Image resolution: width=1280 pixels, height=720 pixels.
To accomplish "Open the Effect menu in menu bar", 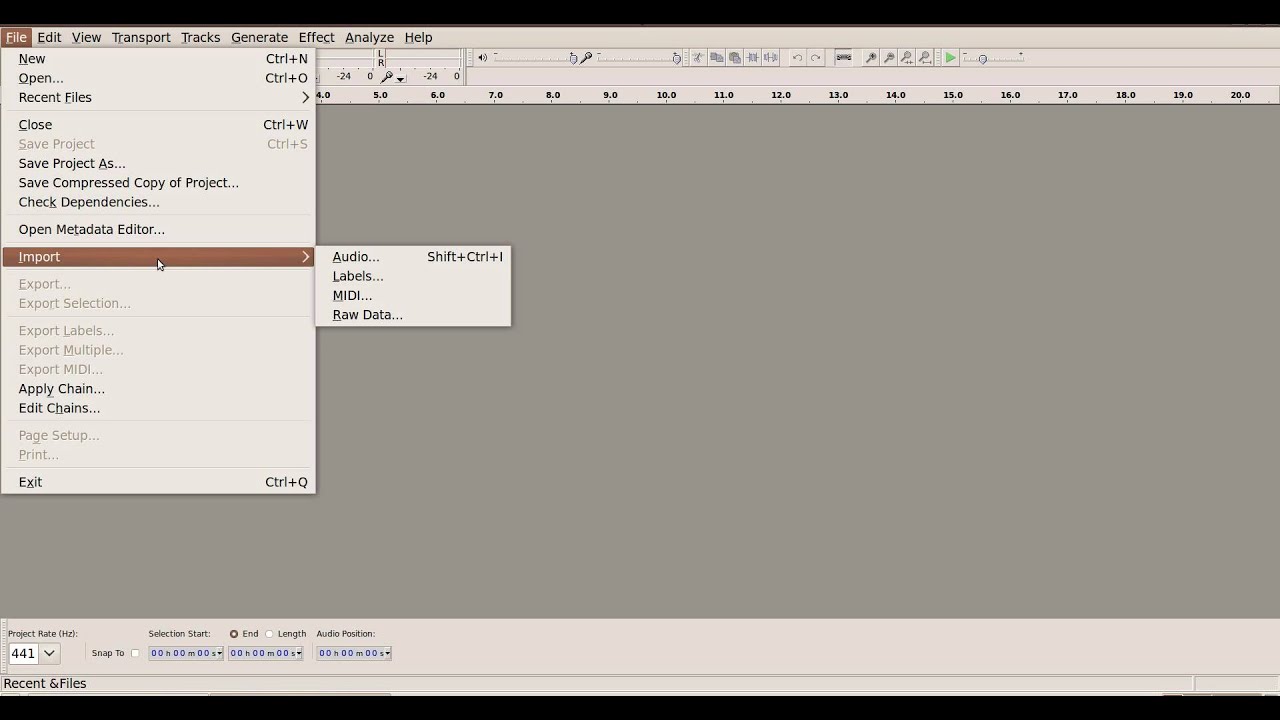I will [316, 37].
